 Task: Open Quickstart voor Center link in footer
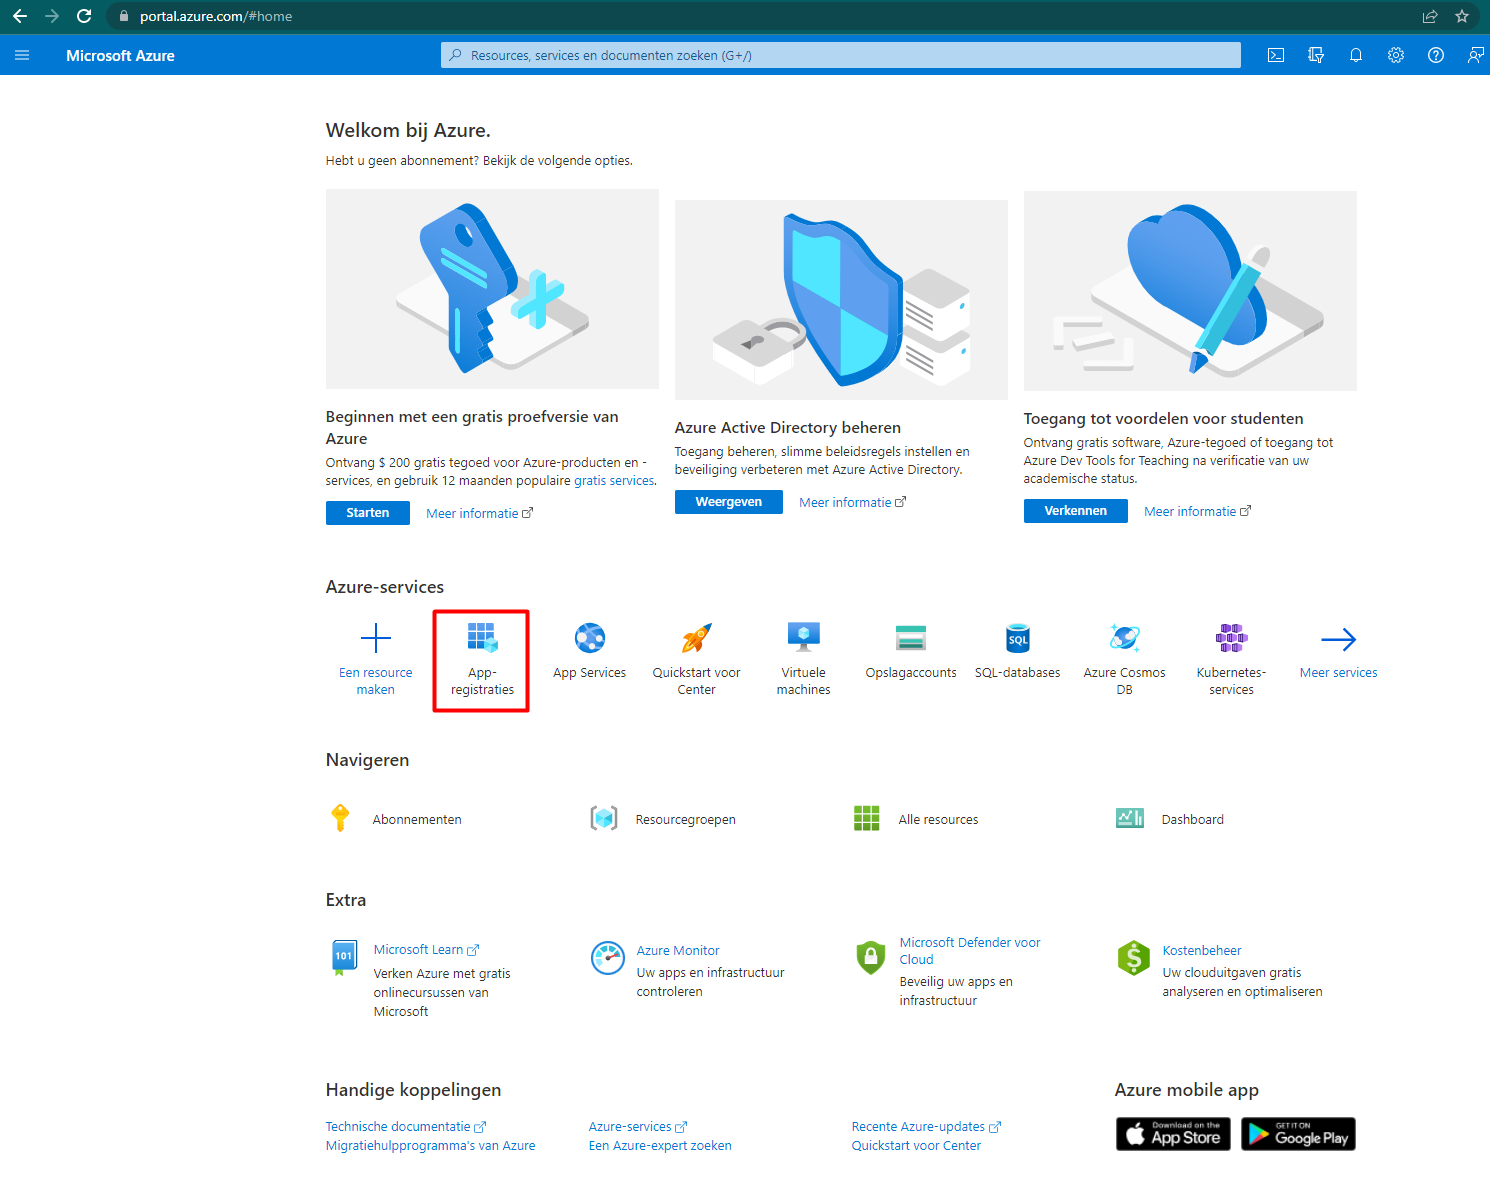916,1146
